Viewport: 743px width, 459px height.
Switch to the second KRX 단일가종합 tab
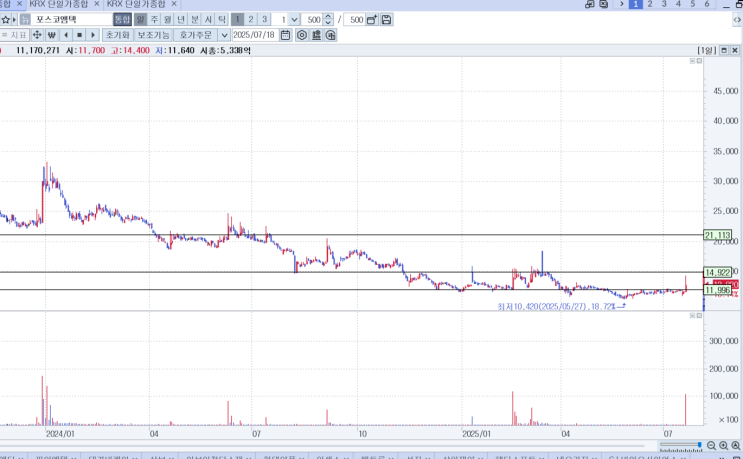coord(136,4)
